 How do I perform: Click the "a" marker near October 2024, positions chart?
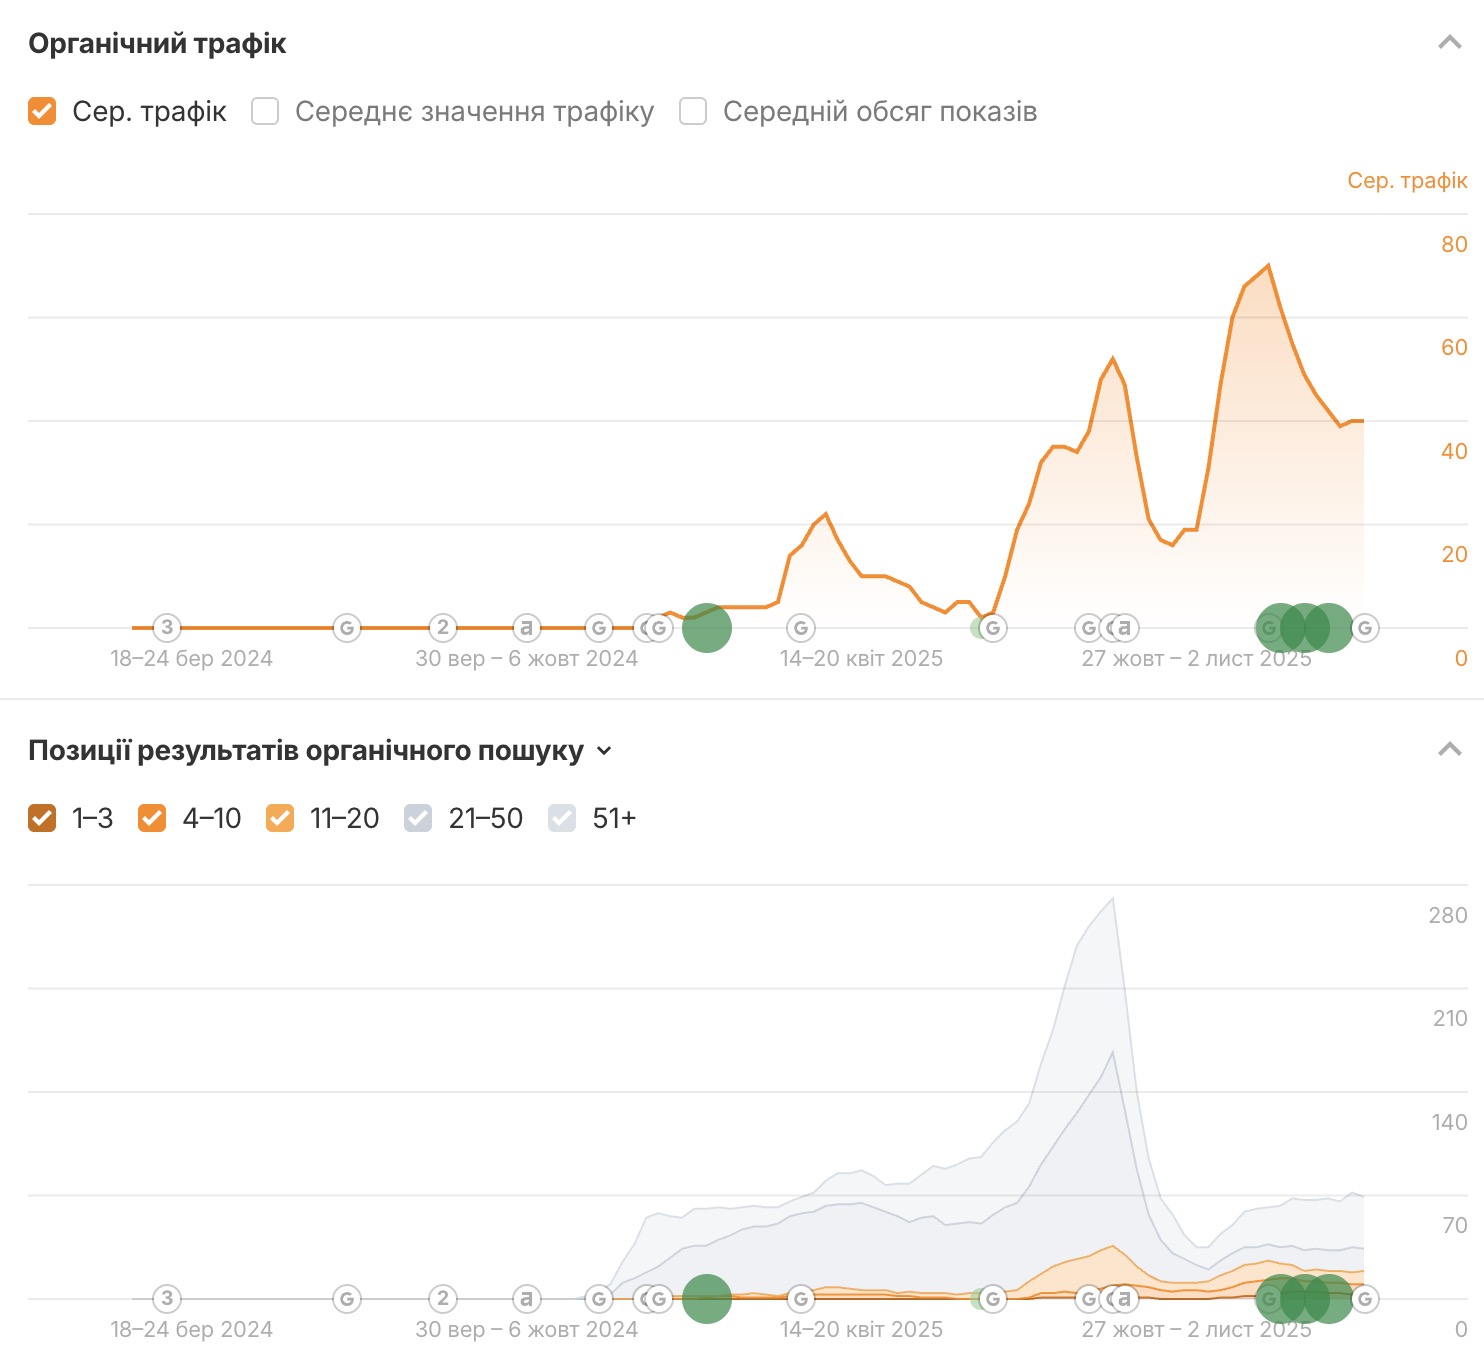pos(526,1299)
